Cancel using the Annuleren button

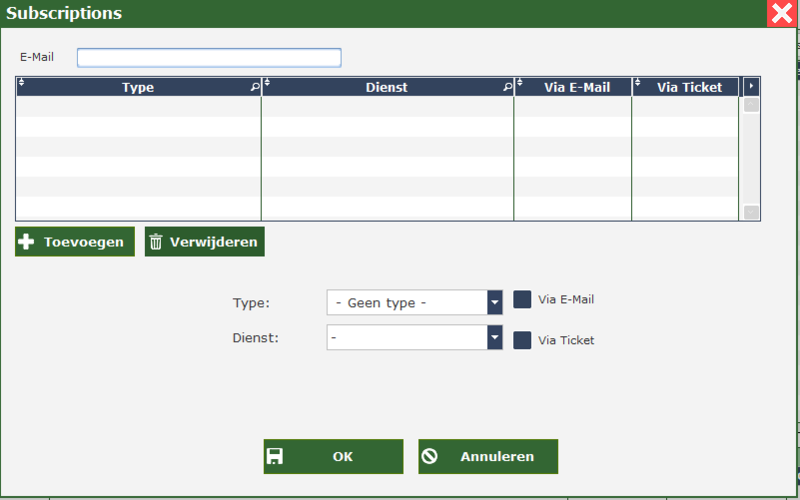tap(488, 456)
